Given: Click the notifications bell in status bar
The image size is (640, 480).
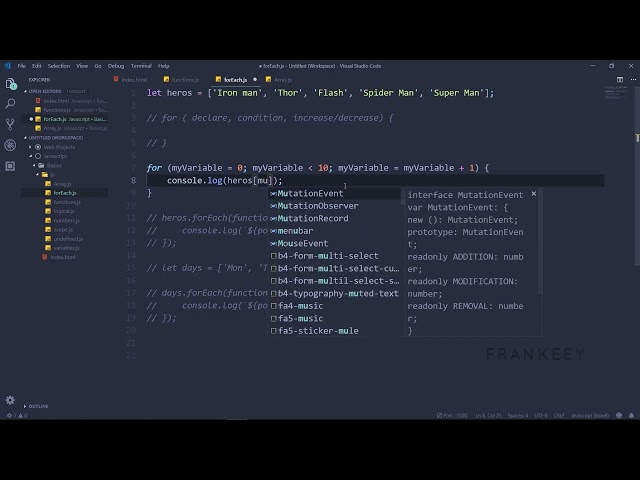Looking at the screenshot, I should point(631,416).
